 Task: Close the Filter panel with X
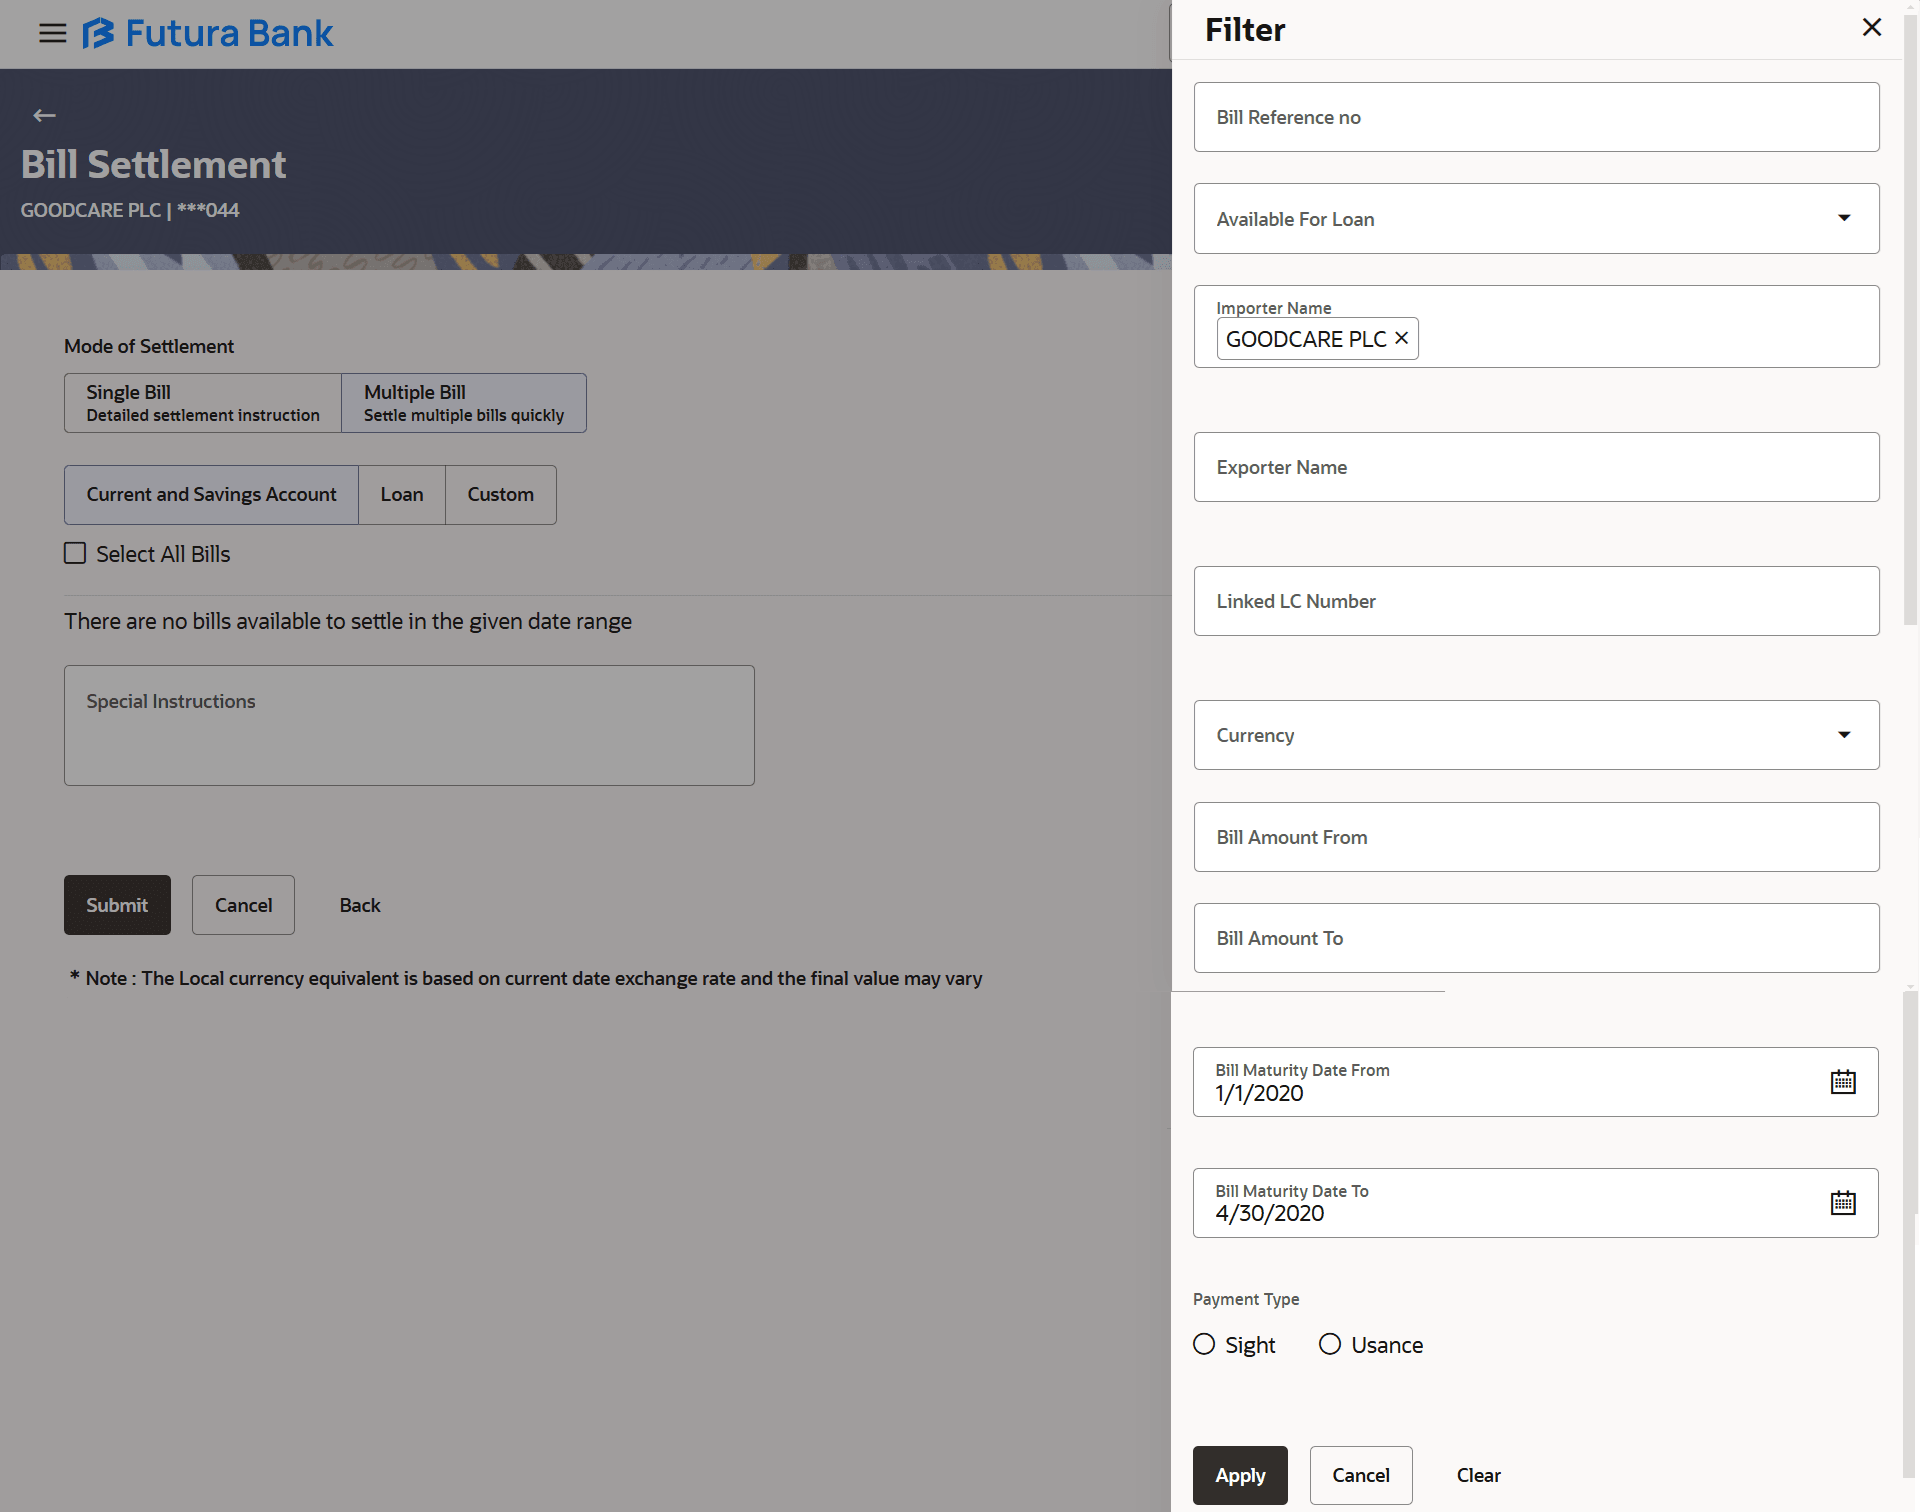pyautogui.click(x=1871, y=28)
